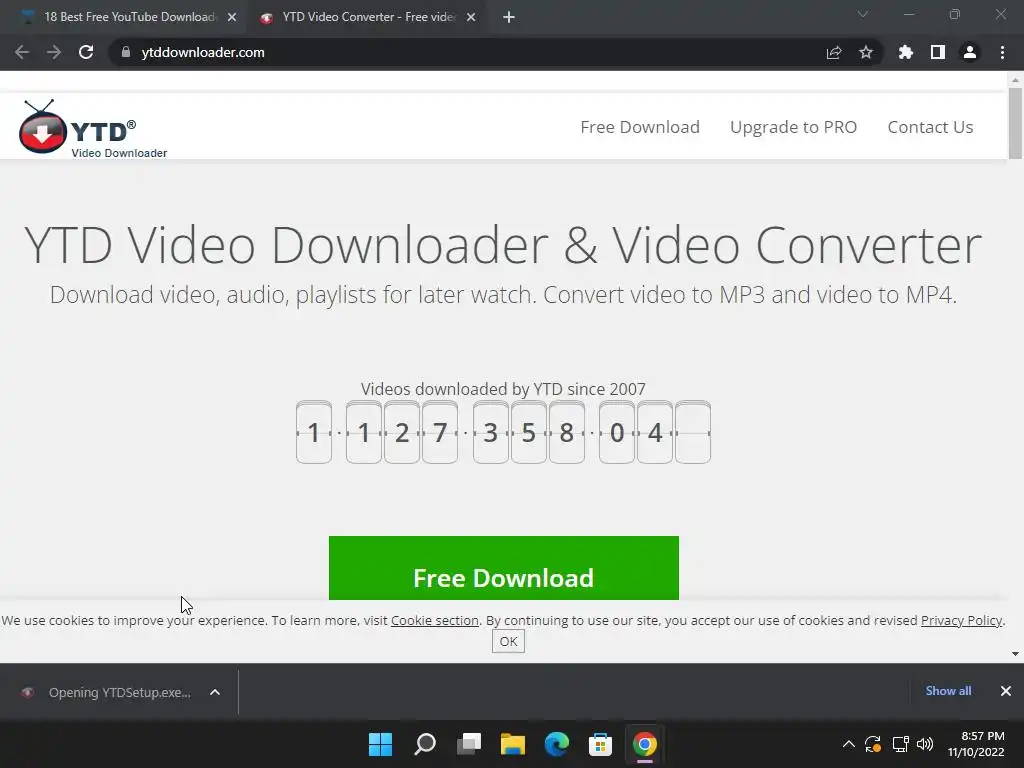This screenshot has width=1024, height=768.
Task: Show hidden system tray icons
Action: (x=848, y=744)
